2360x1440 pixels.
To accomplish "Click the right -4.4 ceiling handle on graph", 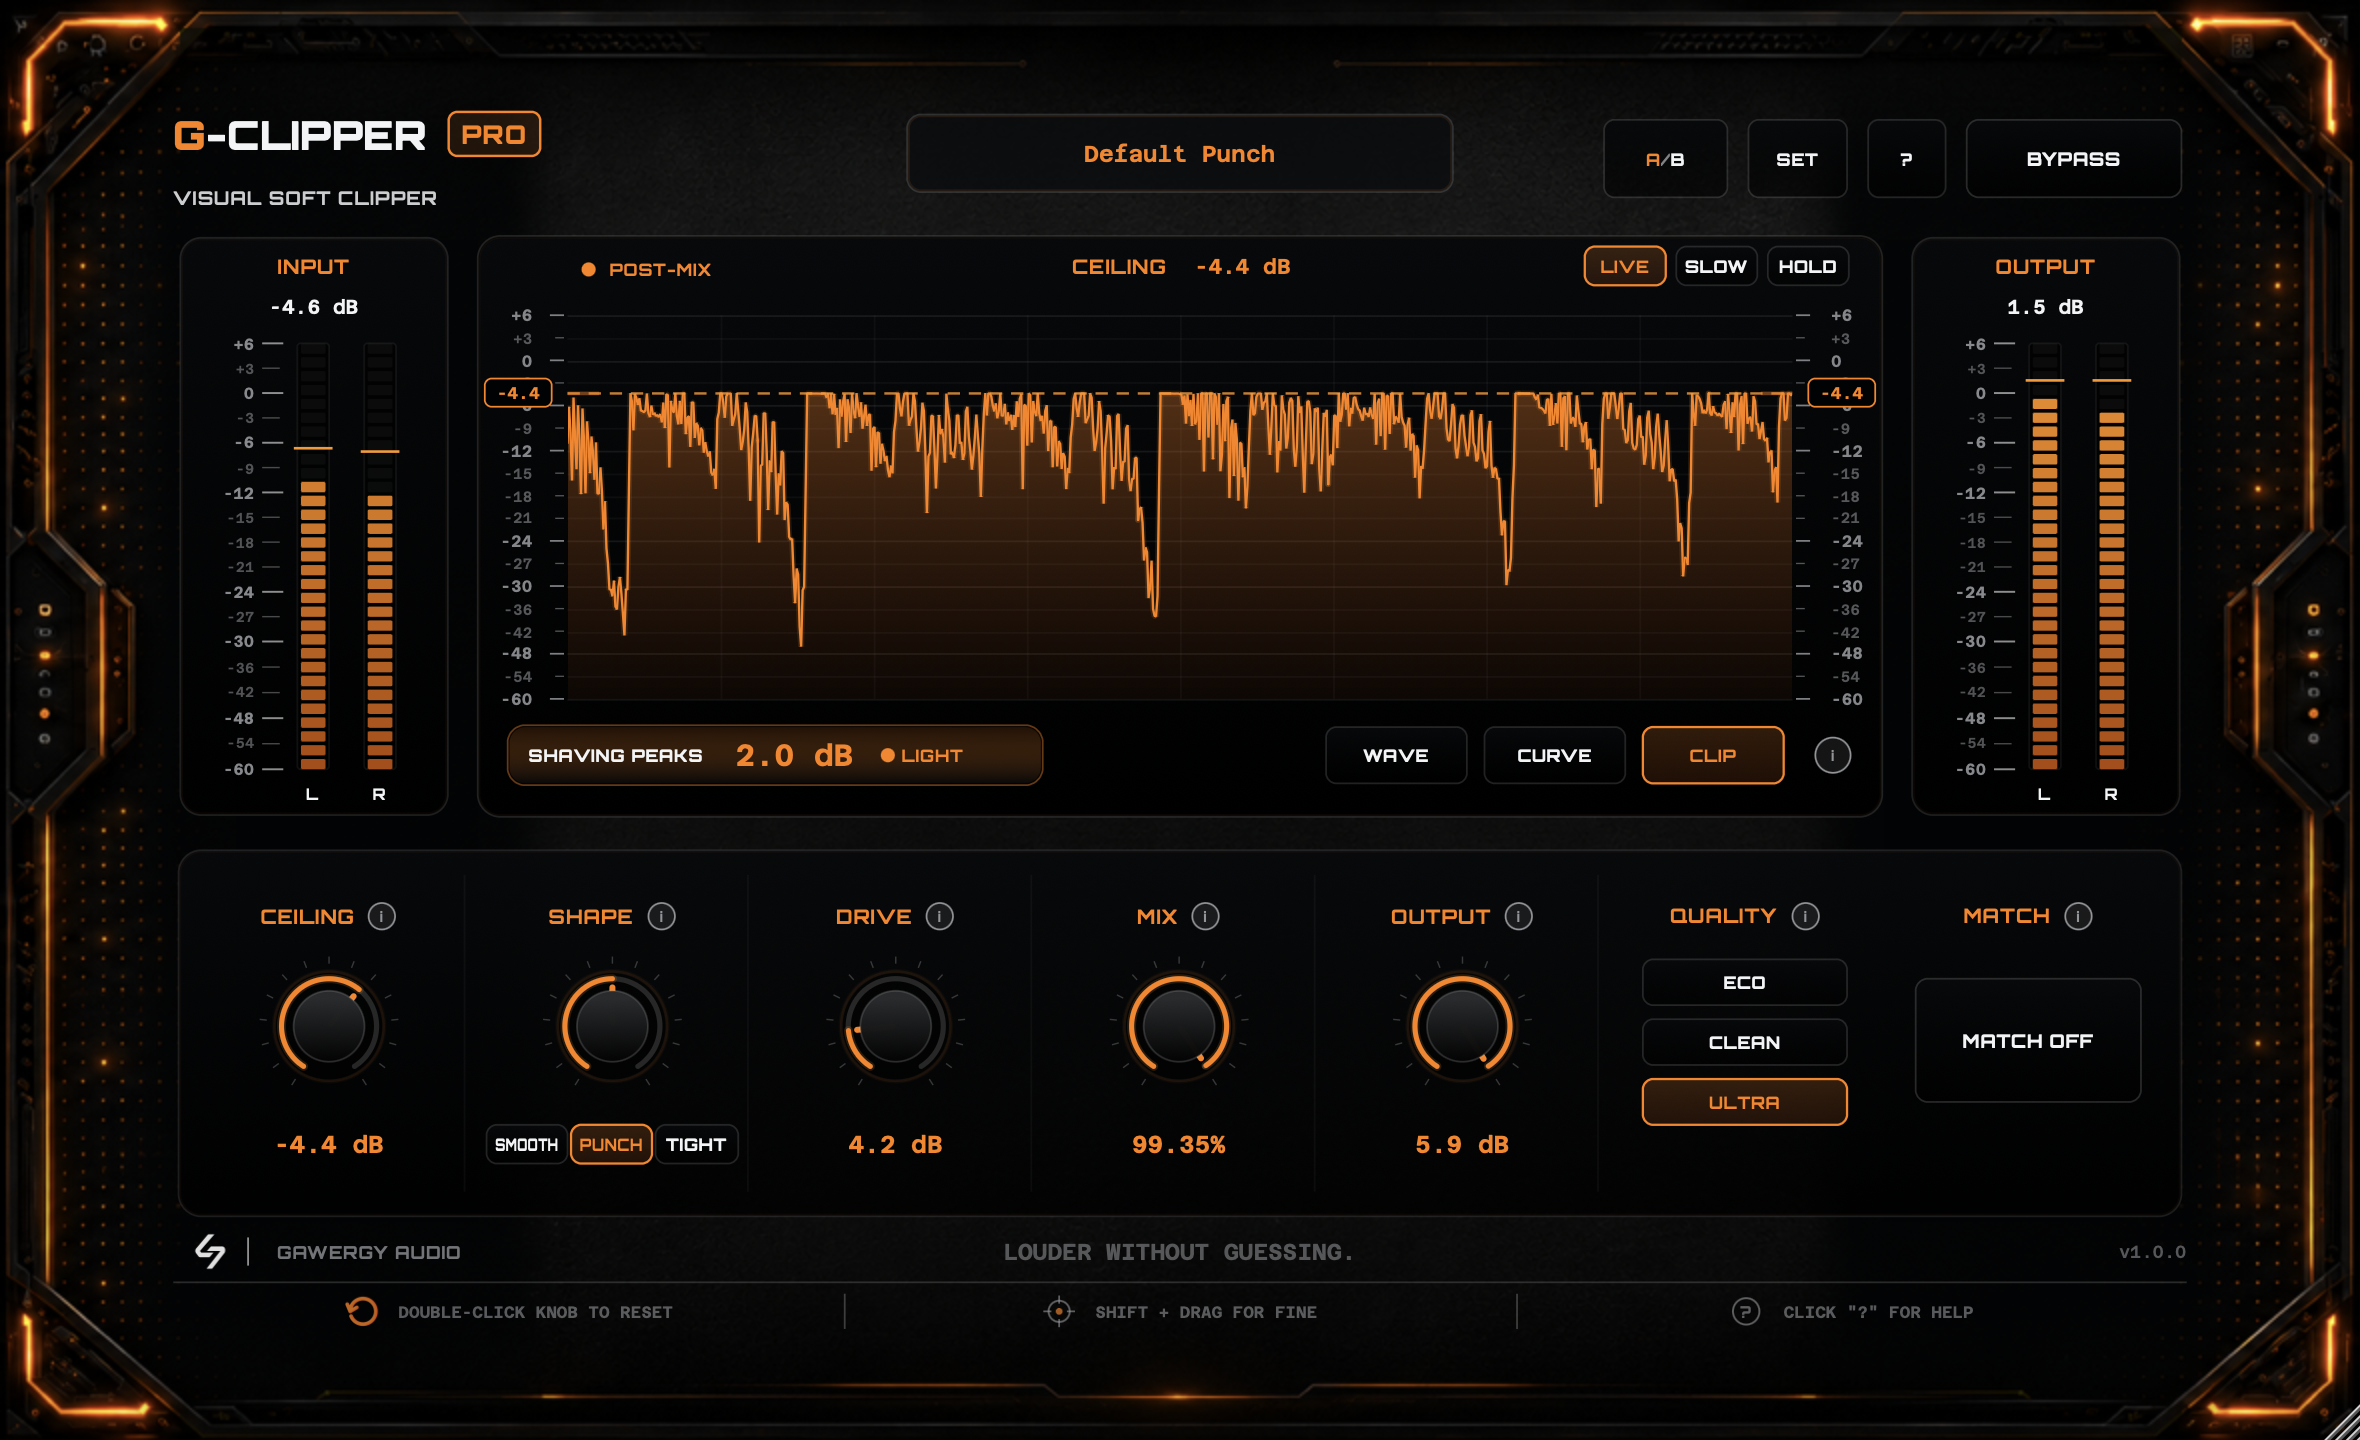I will (x=1842, y=393).
